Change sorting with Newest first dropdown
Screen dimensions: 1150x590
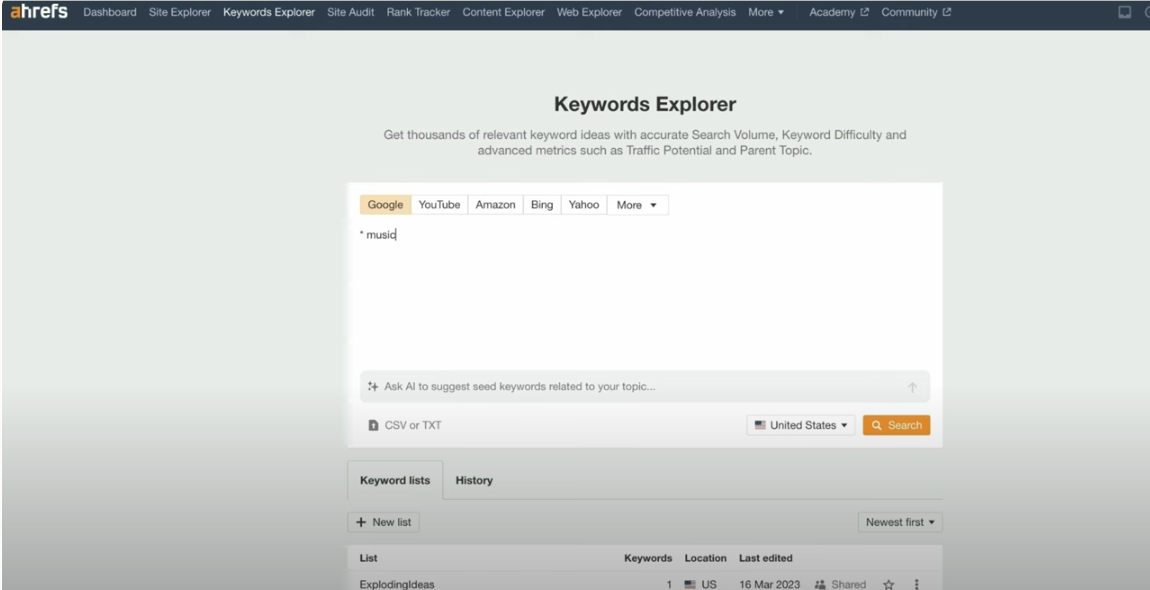click(899, 522)
